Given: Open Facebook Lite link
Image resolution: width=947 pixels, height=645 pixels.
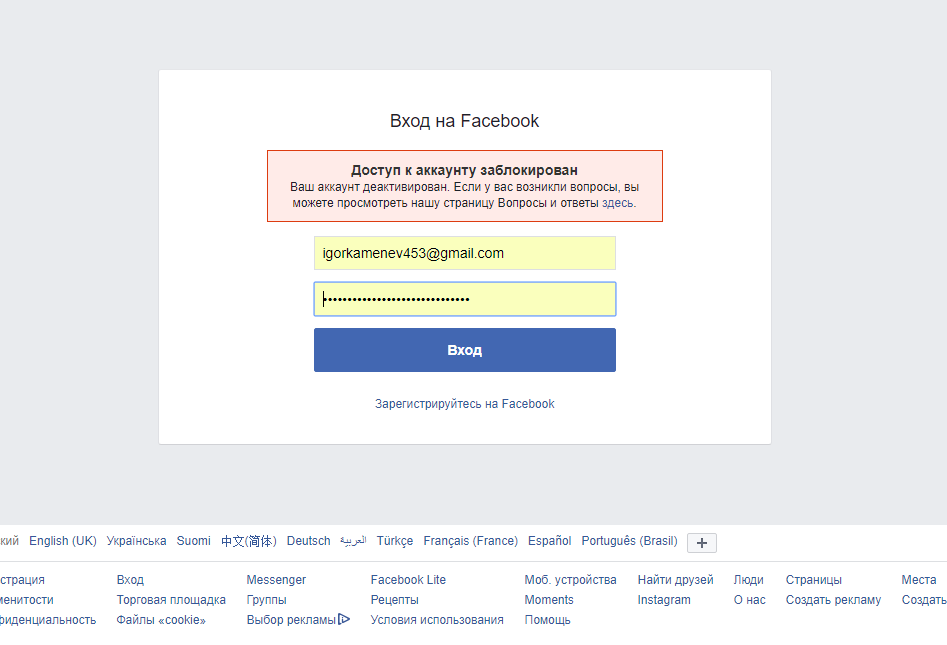Looking at the screenshot, I should pyautogui.click(x=408, y=580).
